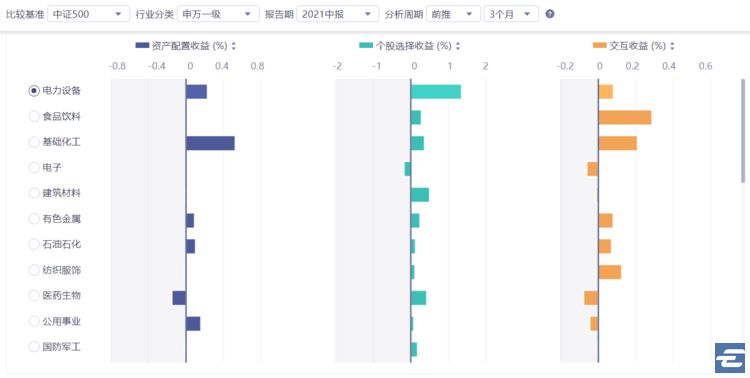
Task: Select the 食品饮料 radio button
Action: point(34,116)
